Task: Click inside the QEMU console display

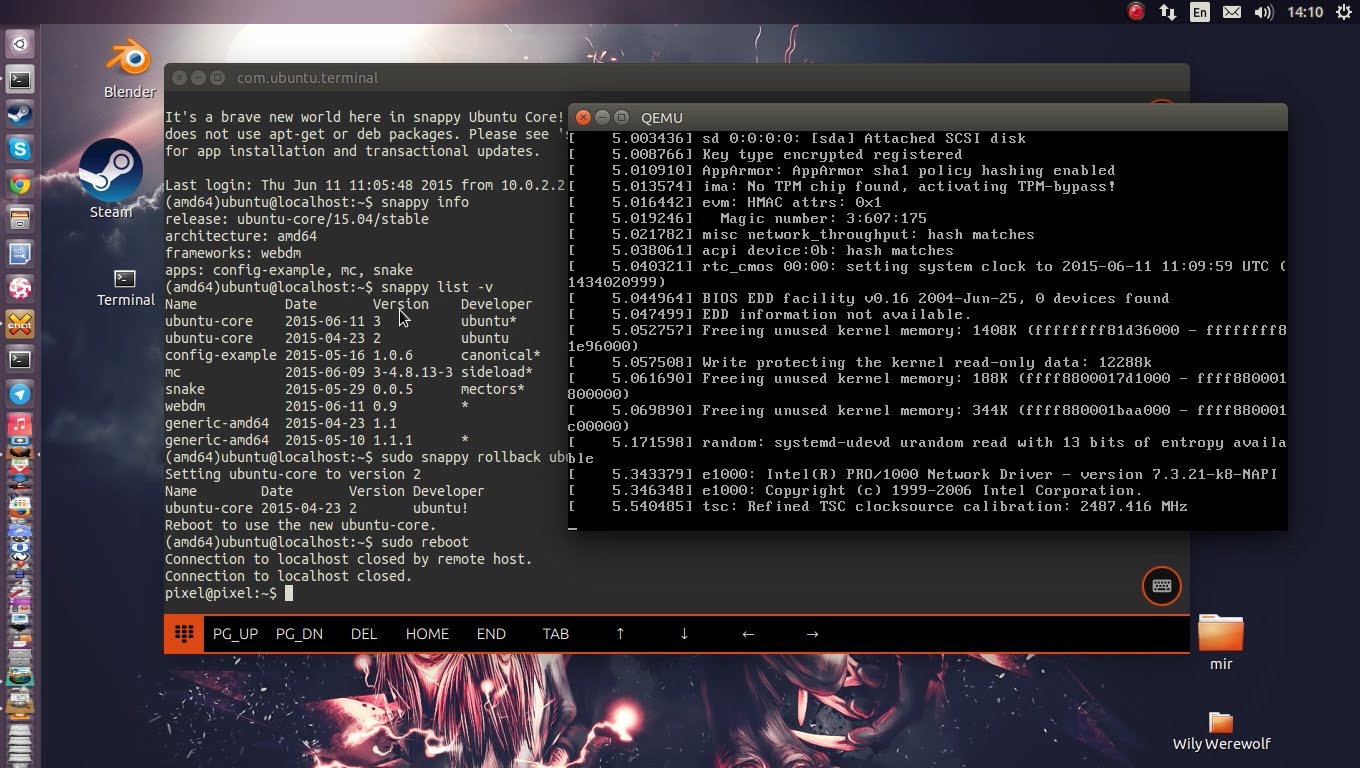Action: [x=926, y=330]
